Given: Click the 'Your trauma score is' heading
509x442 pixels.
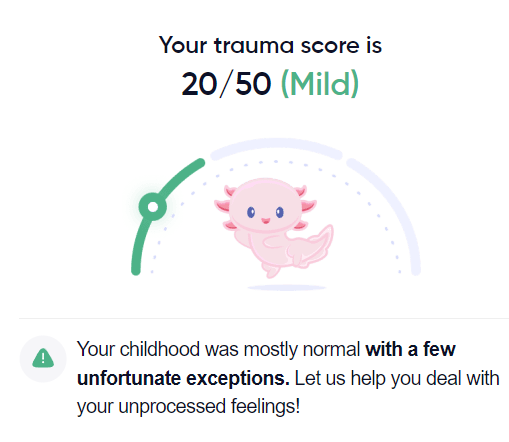Looking at the screenshot, I should pos(270,45).
